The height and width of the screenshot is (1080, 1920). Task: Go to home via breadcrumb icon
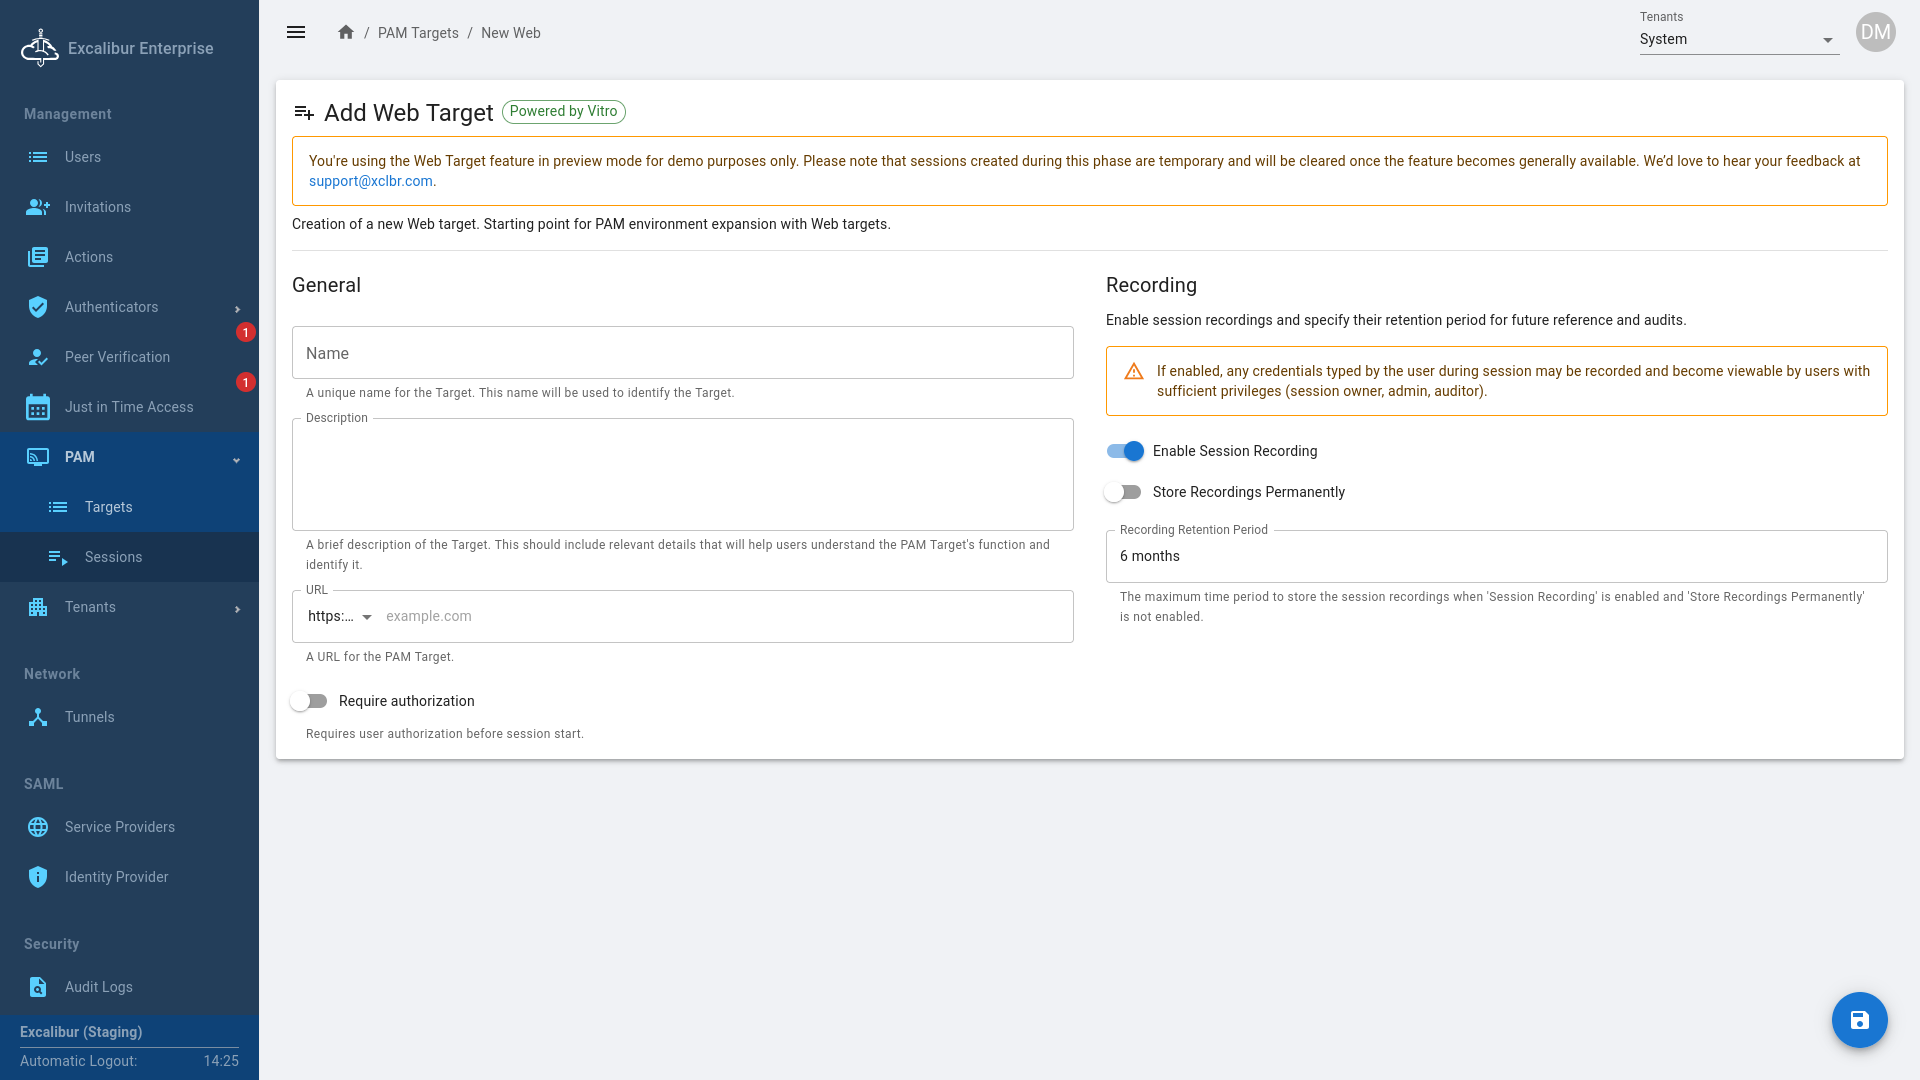click(346, 32)
